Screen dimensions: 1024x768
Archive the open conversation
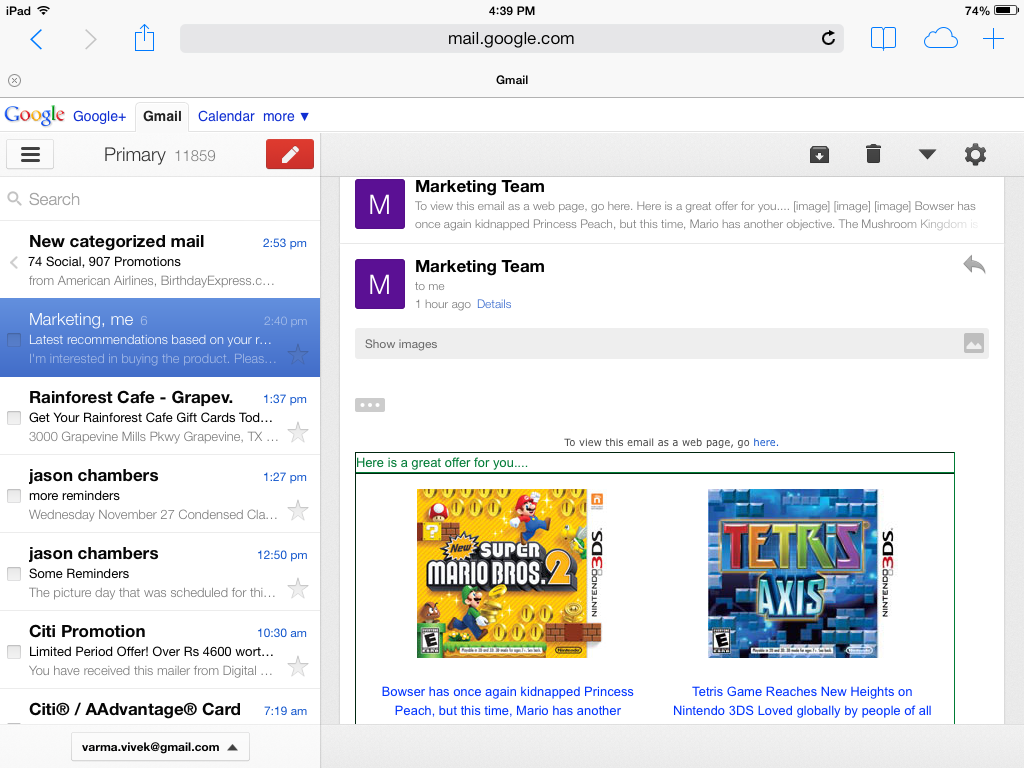[x=819, y=155]
